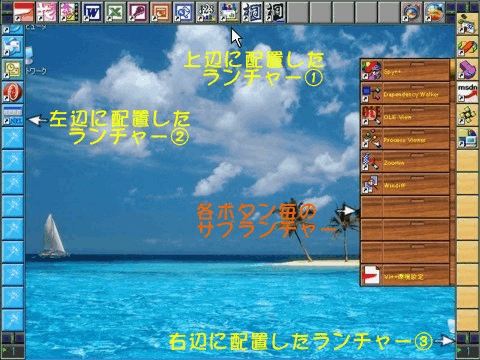The width and height of the screenshot is (480, 360).
Task: Open the msdn shortcut on the right launcher
Action: 467,92
